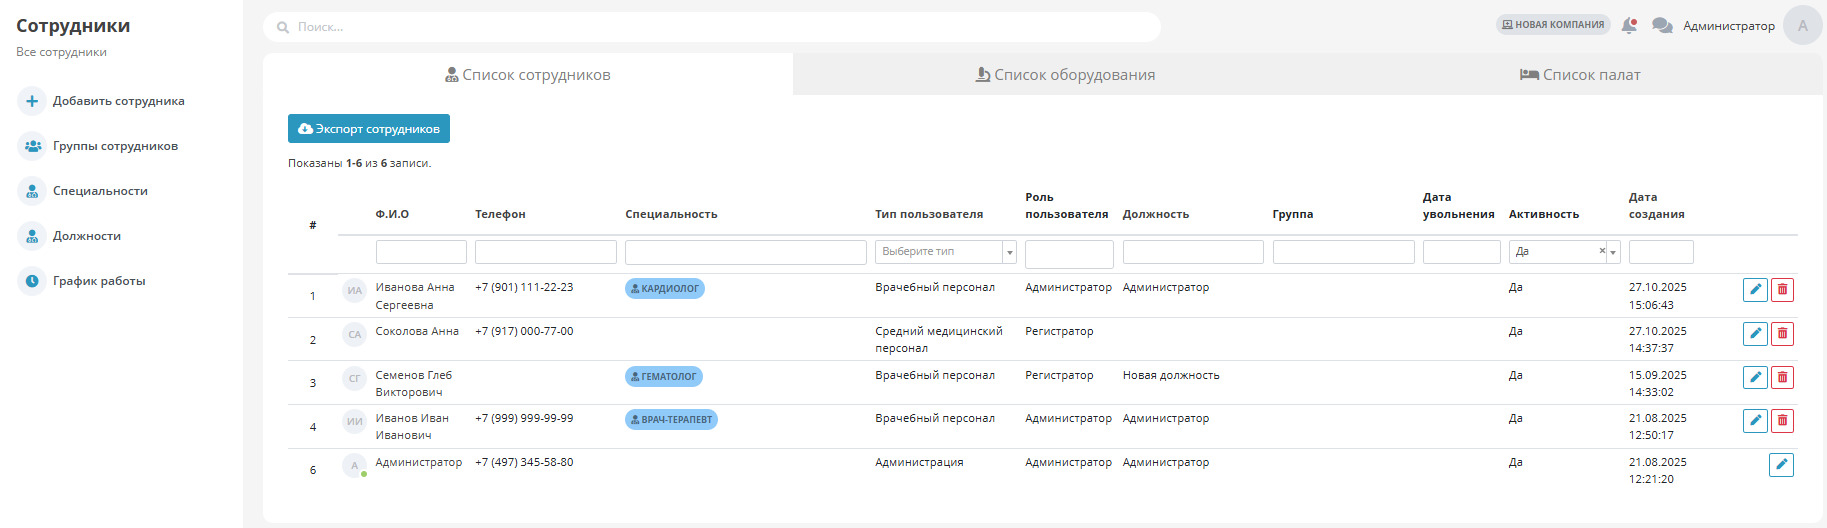This screenshot has height=528, width=1827.
Task: Delete employee Соколова Анна with trash icon
Action: pos(1782,334)
